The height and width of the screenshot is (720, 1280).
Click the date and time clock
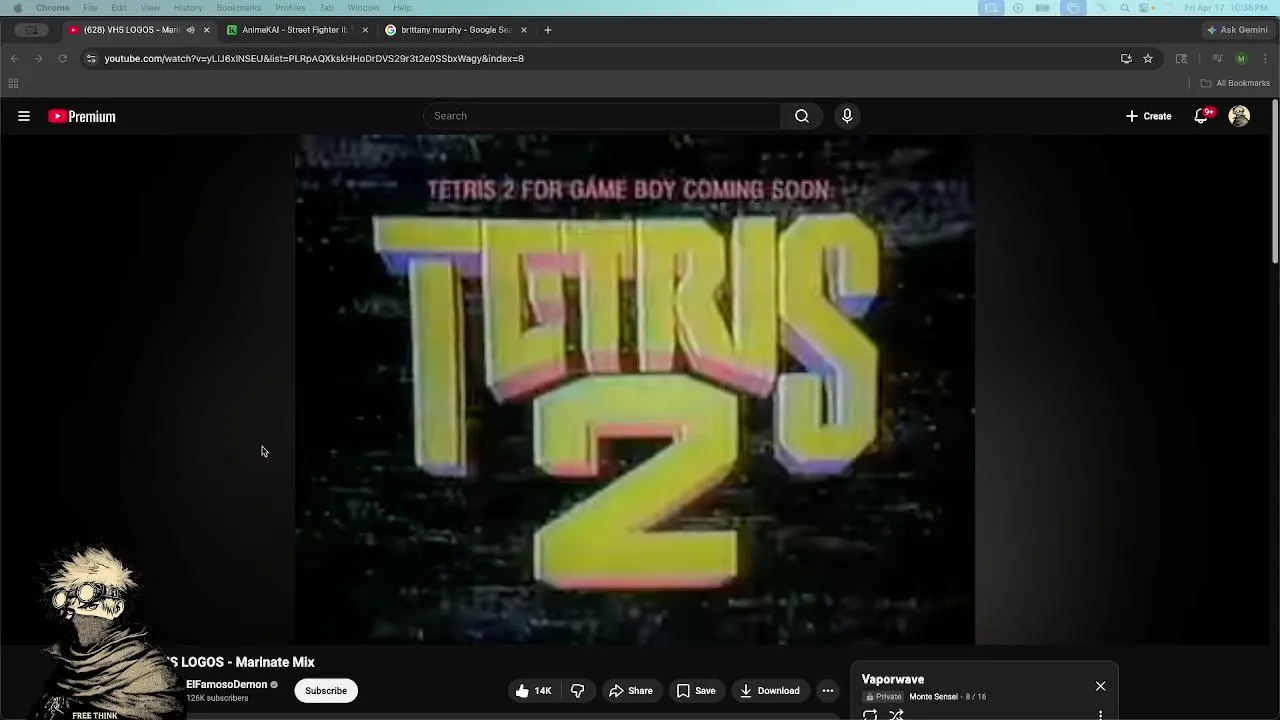(x=1227, y=8)
